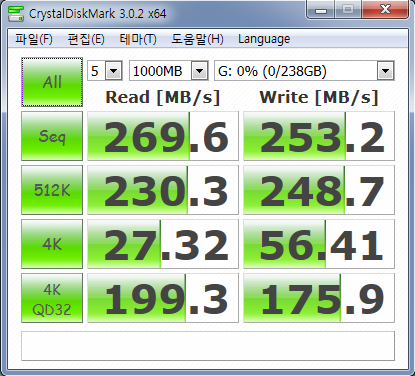Image resolution: width=415 pixels, height=376 pixels.
Task: Click the empty comment text field
Action: [x=208, y=346]
